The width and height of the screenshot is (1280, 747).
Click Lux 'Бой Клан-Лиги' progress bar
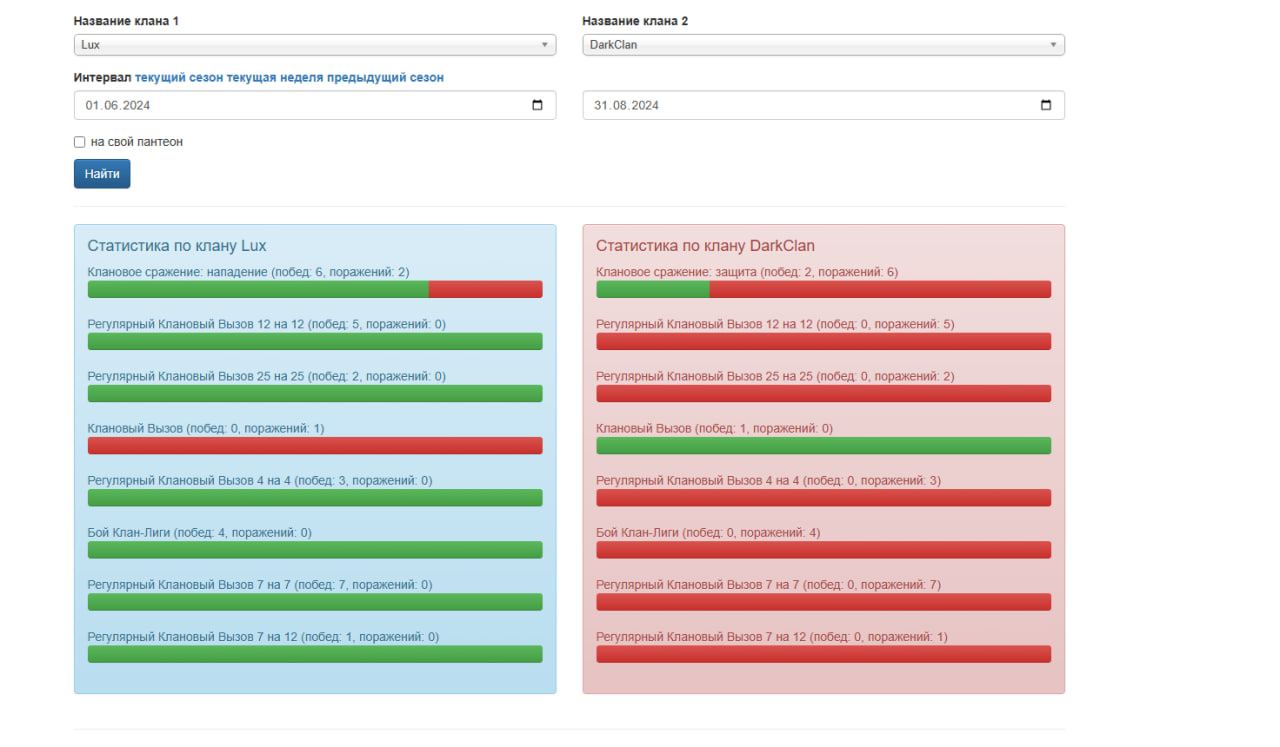pyautogui.click(x=315, y=549)
